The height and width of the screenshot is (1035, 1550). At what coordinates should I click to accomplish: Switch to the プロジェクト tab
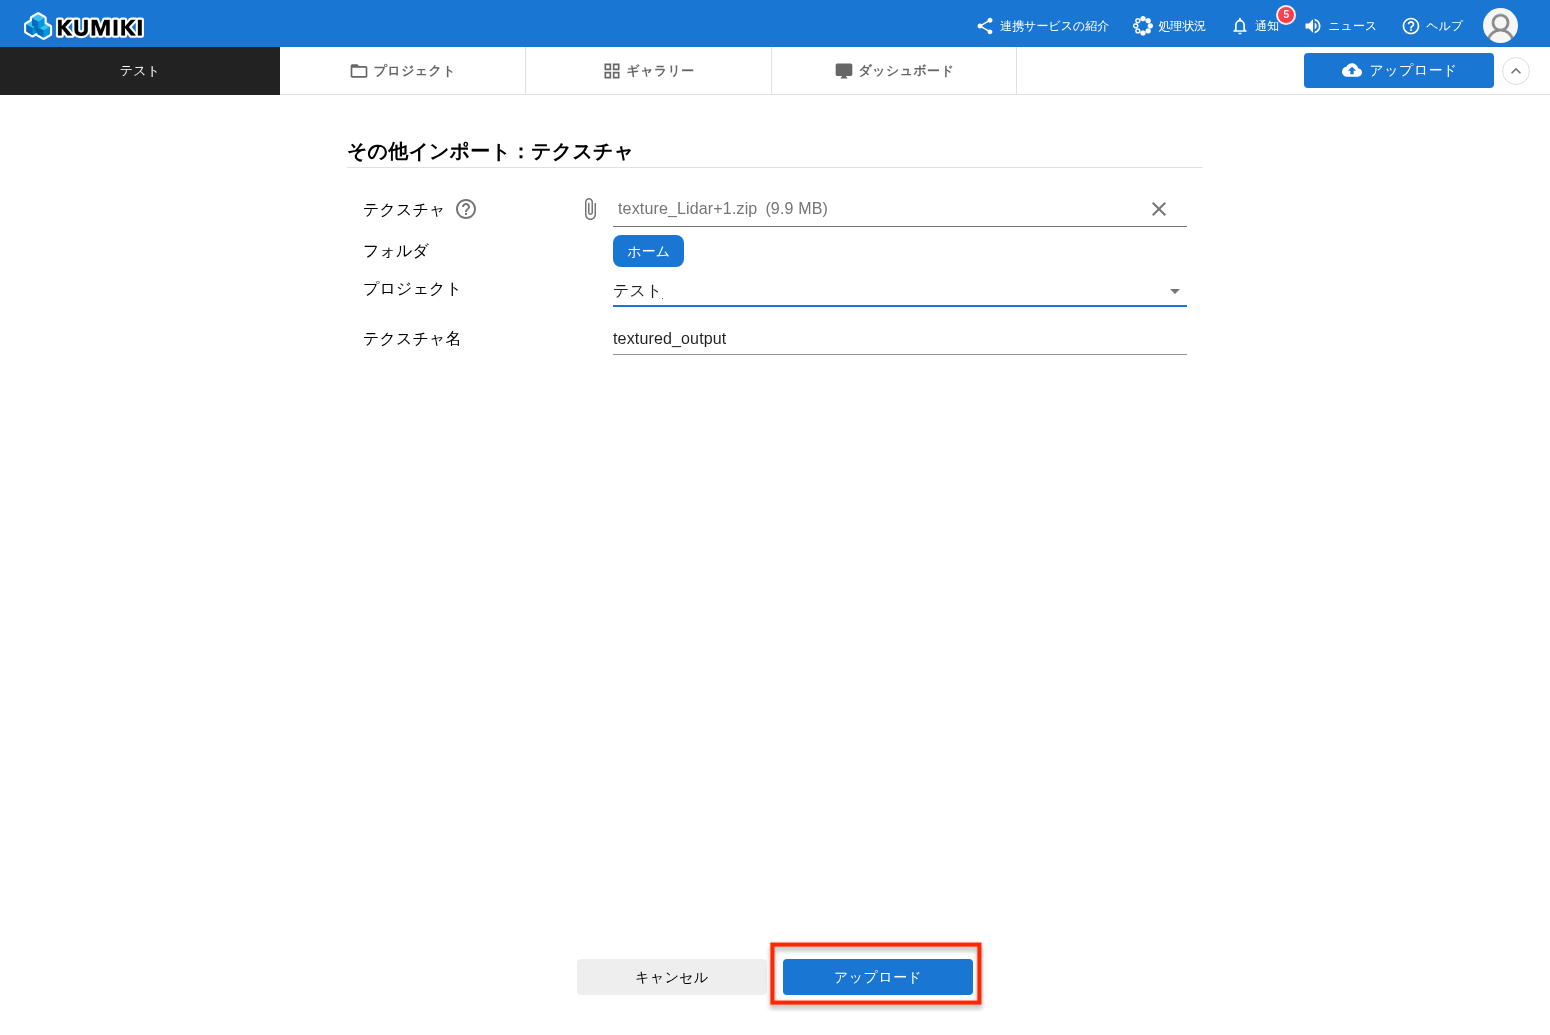403,71
